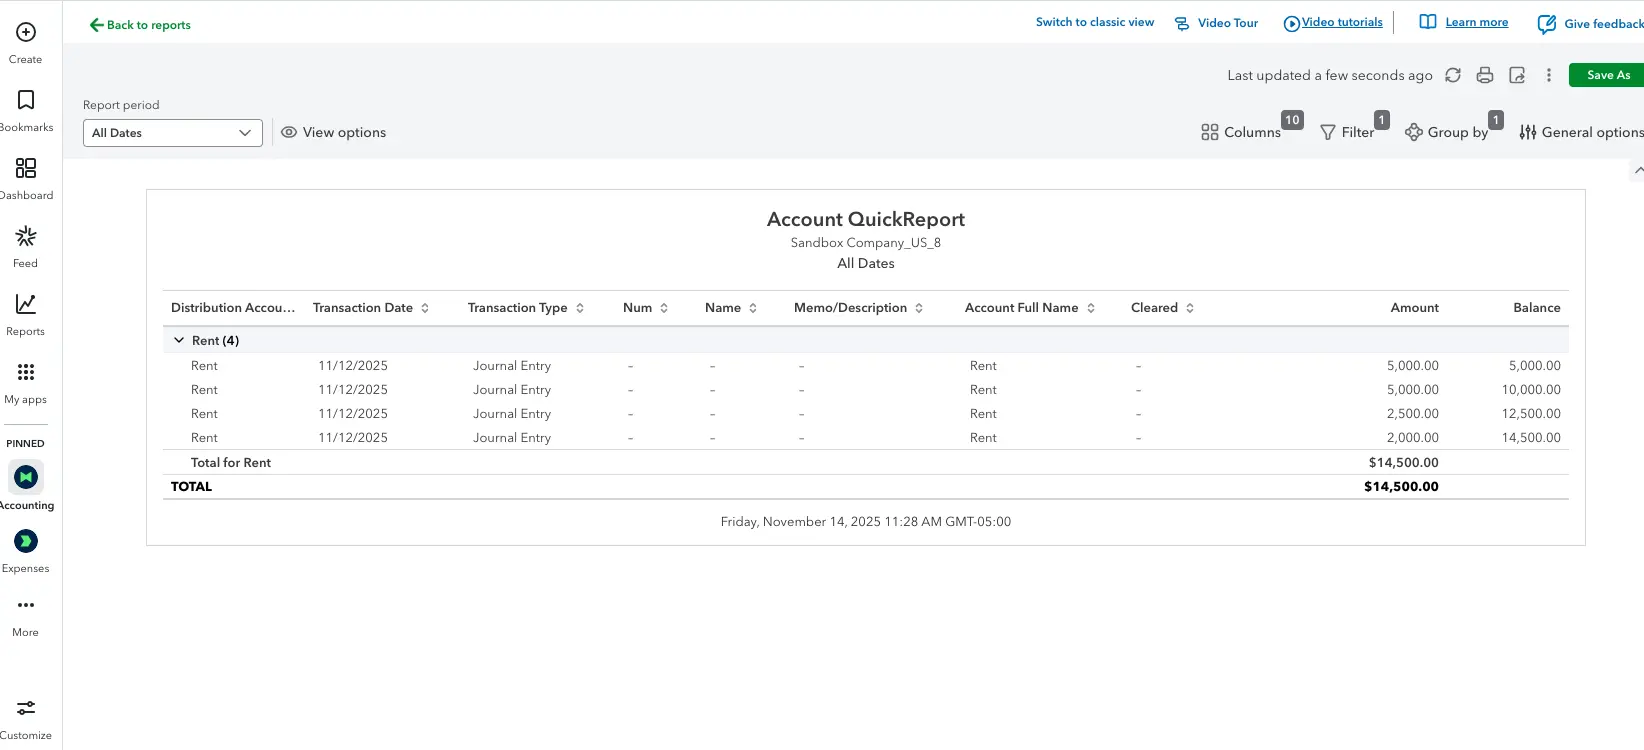1644x750 pixels.
Task: Go Back to reports
Action: (140, 25)
